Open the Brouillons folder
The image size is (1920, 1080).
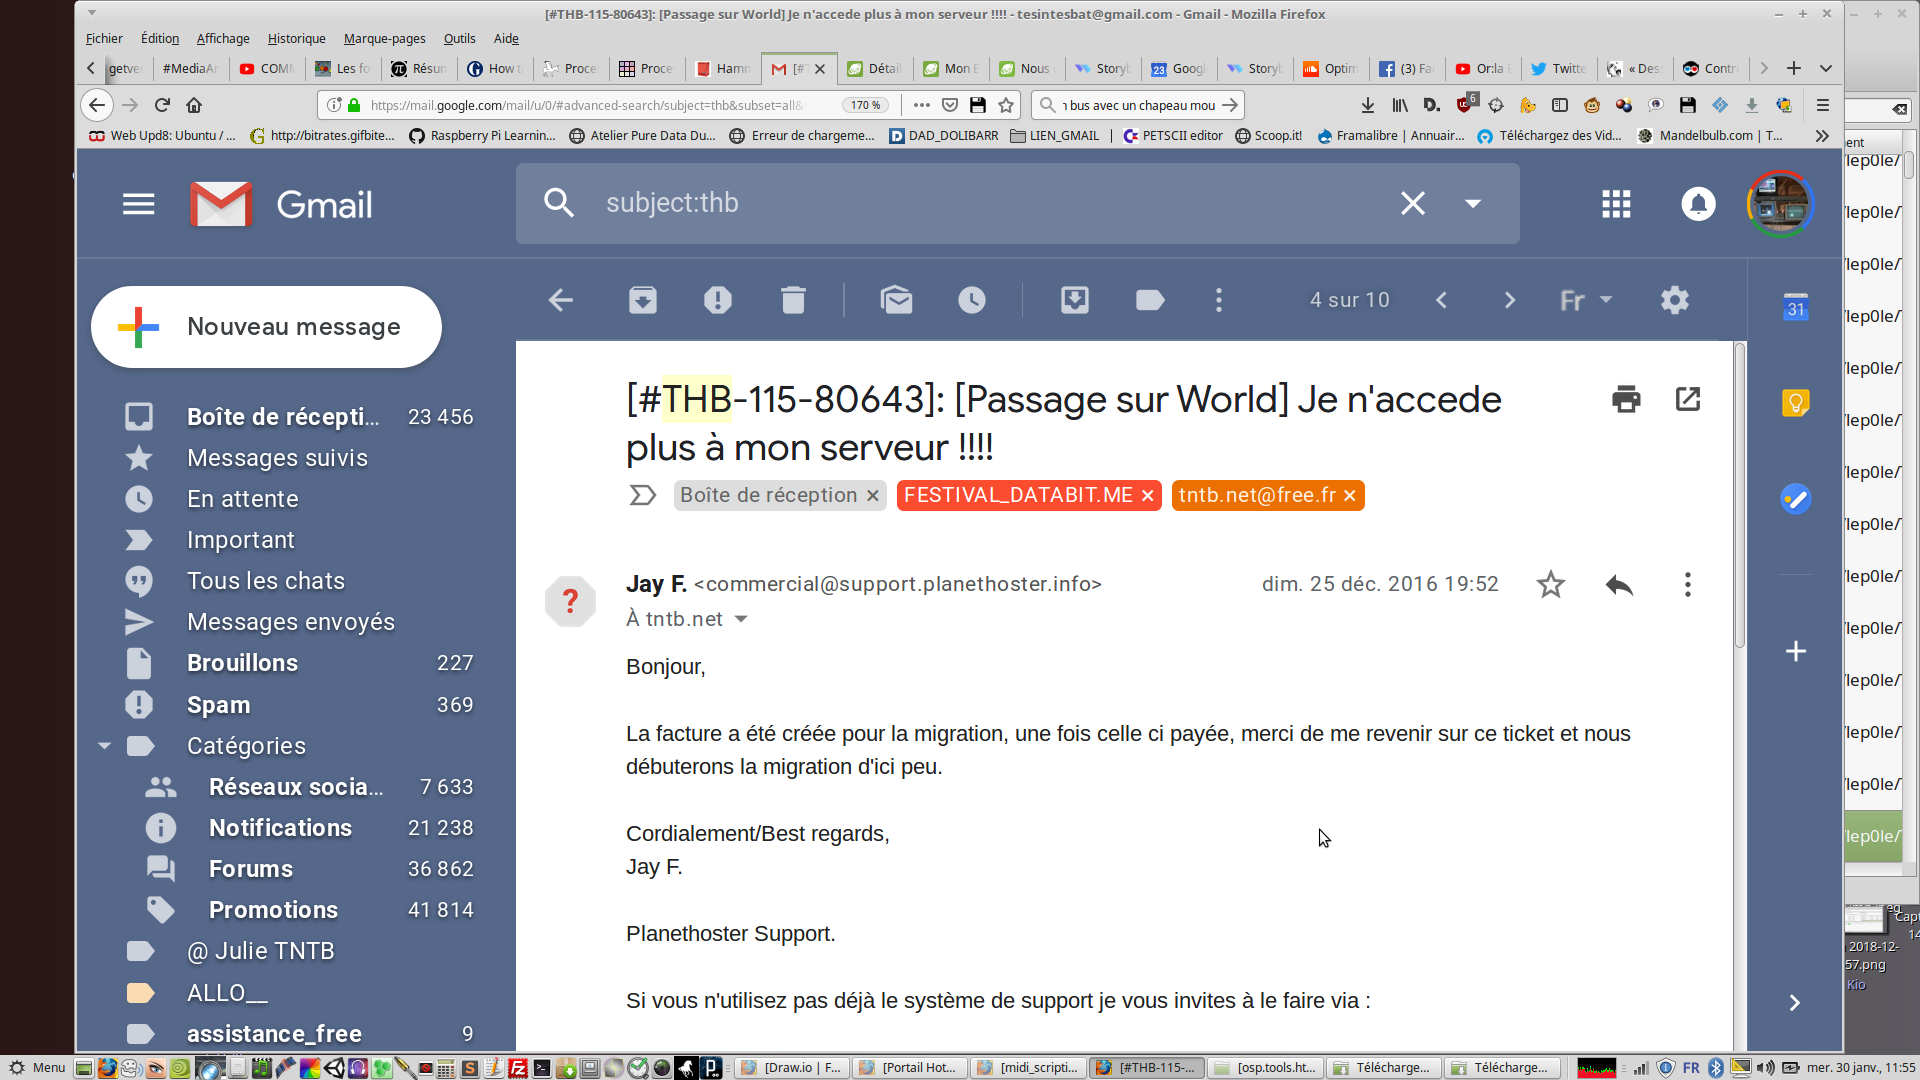[242, 663]
